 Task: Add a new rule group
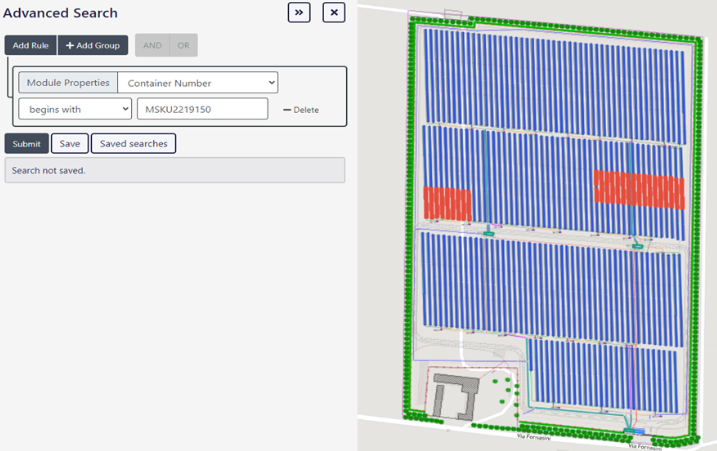[x=93, y=45]
